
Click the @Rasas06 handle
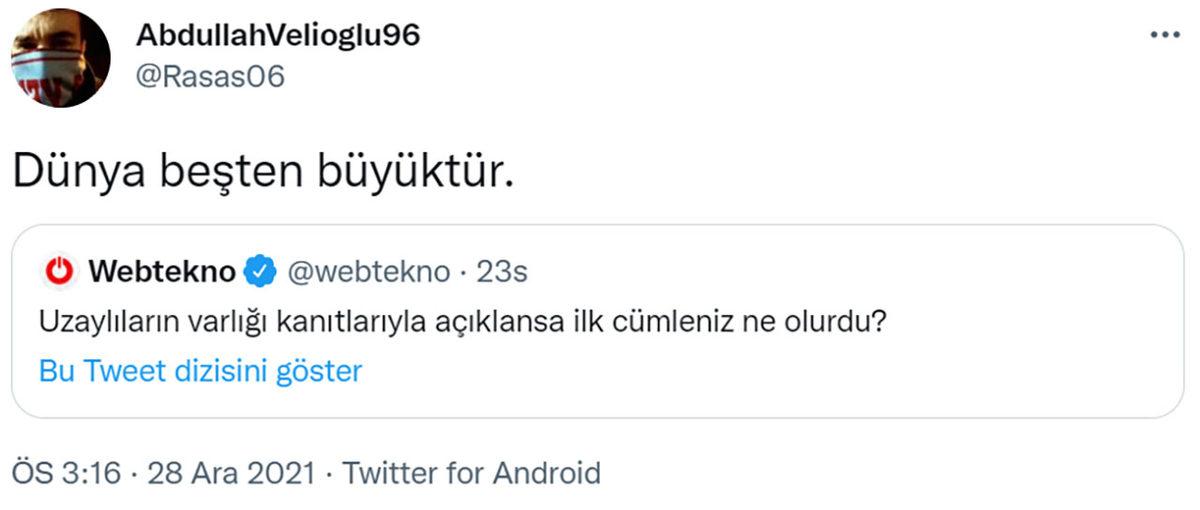click(x=209, y=77)
